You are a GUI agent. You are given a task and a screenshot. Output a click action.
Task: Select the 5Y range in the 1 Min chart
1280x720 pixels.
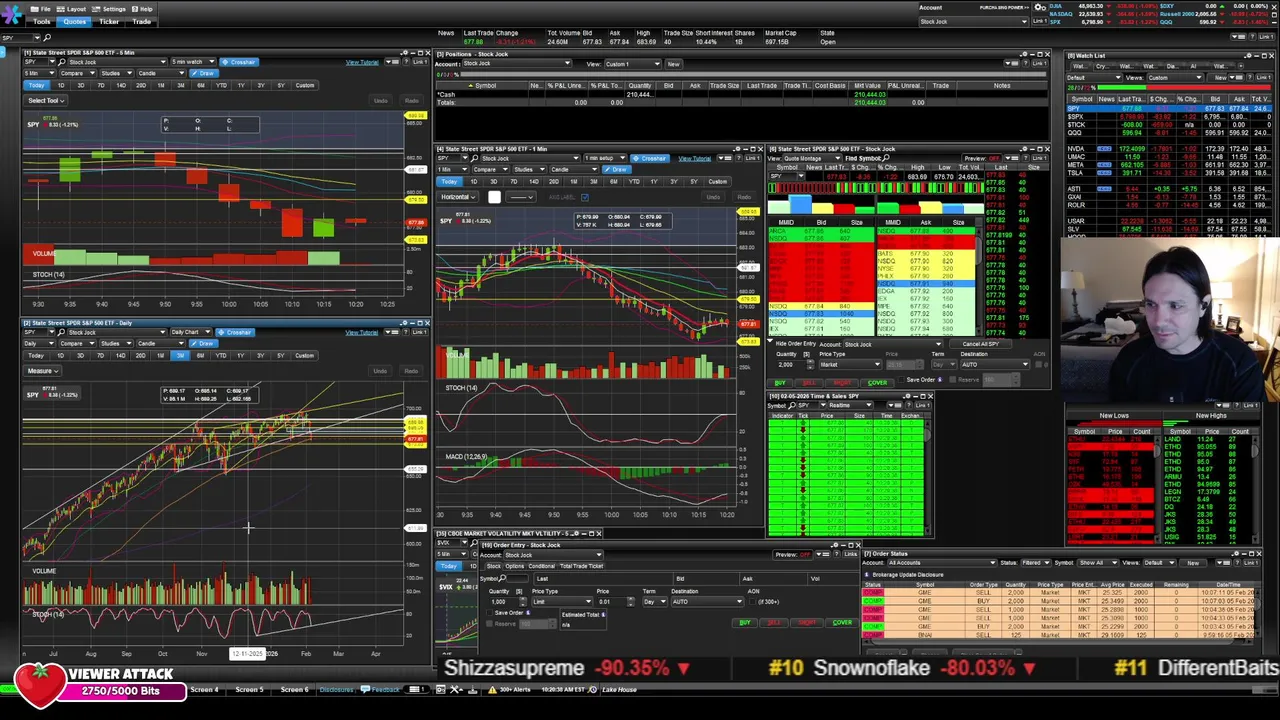[x=693, y=181]
